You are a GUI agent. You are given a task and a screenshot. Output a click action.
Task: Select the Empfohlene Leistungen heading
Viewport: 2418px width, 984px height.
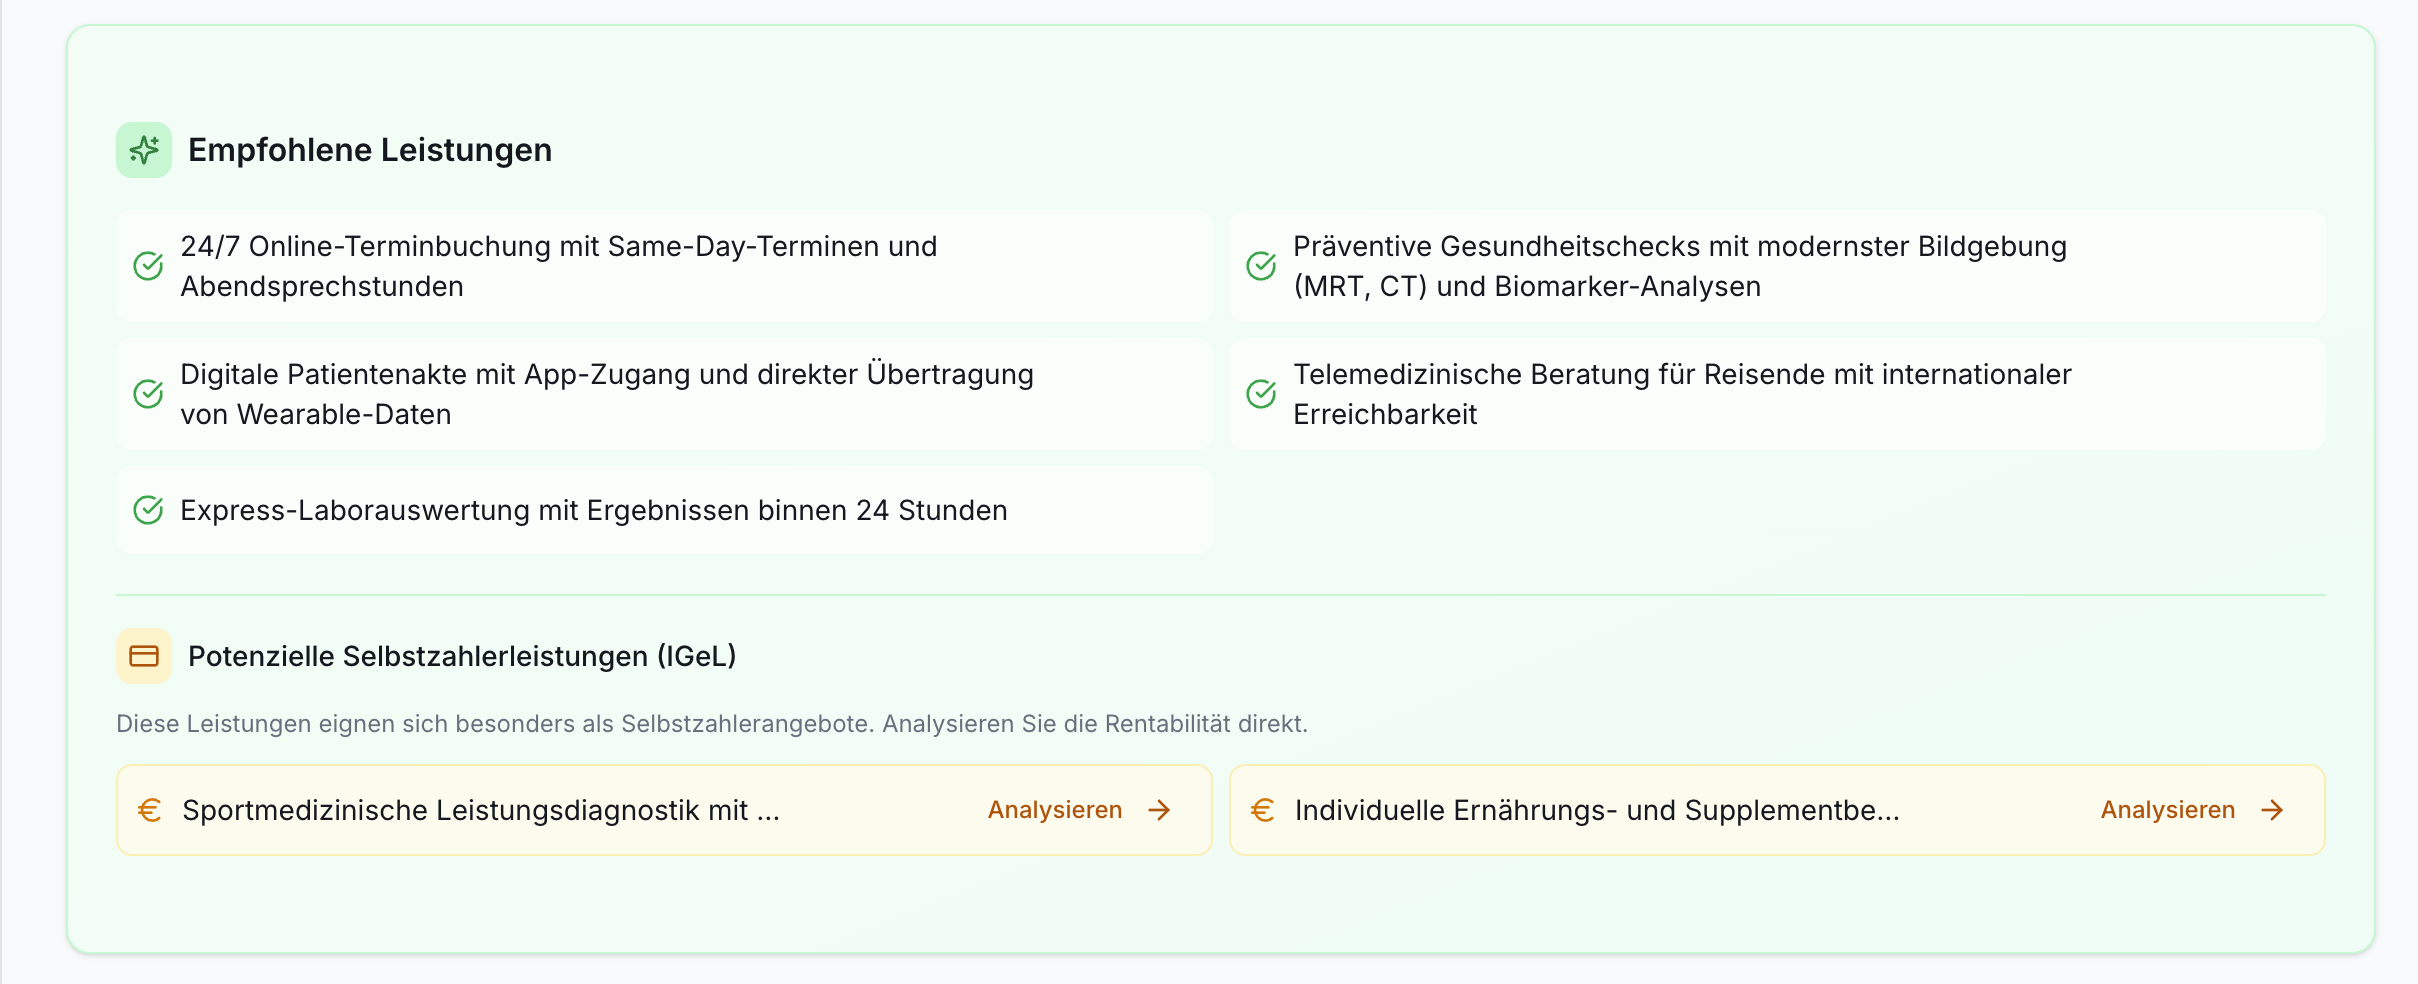click(370, 150)
